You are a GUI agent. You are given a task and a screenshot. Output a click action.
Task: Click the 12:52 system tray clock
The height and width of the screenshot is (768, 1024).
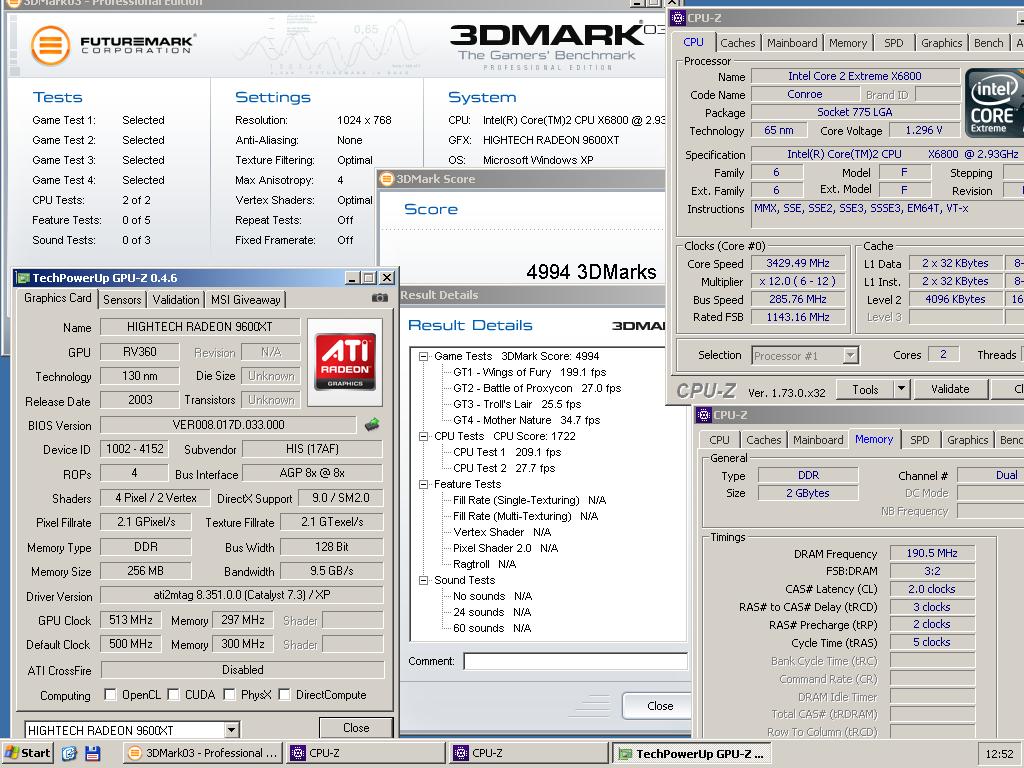999,754
